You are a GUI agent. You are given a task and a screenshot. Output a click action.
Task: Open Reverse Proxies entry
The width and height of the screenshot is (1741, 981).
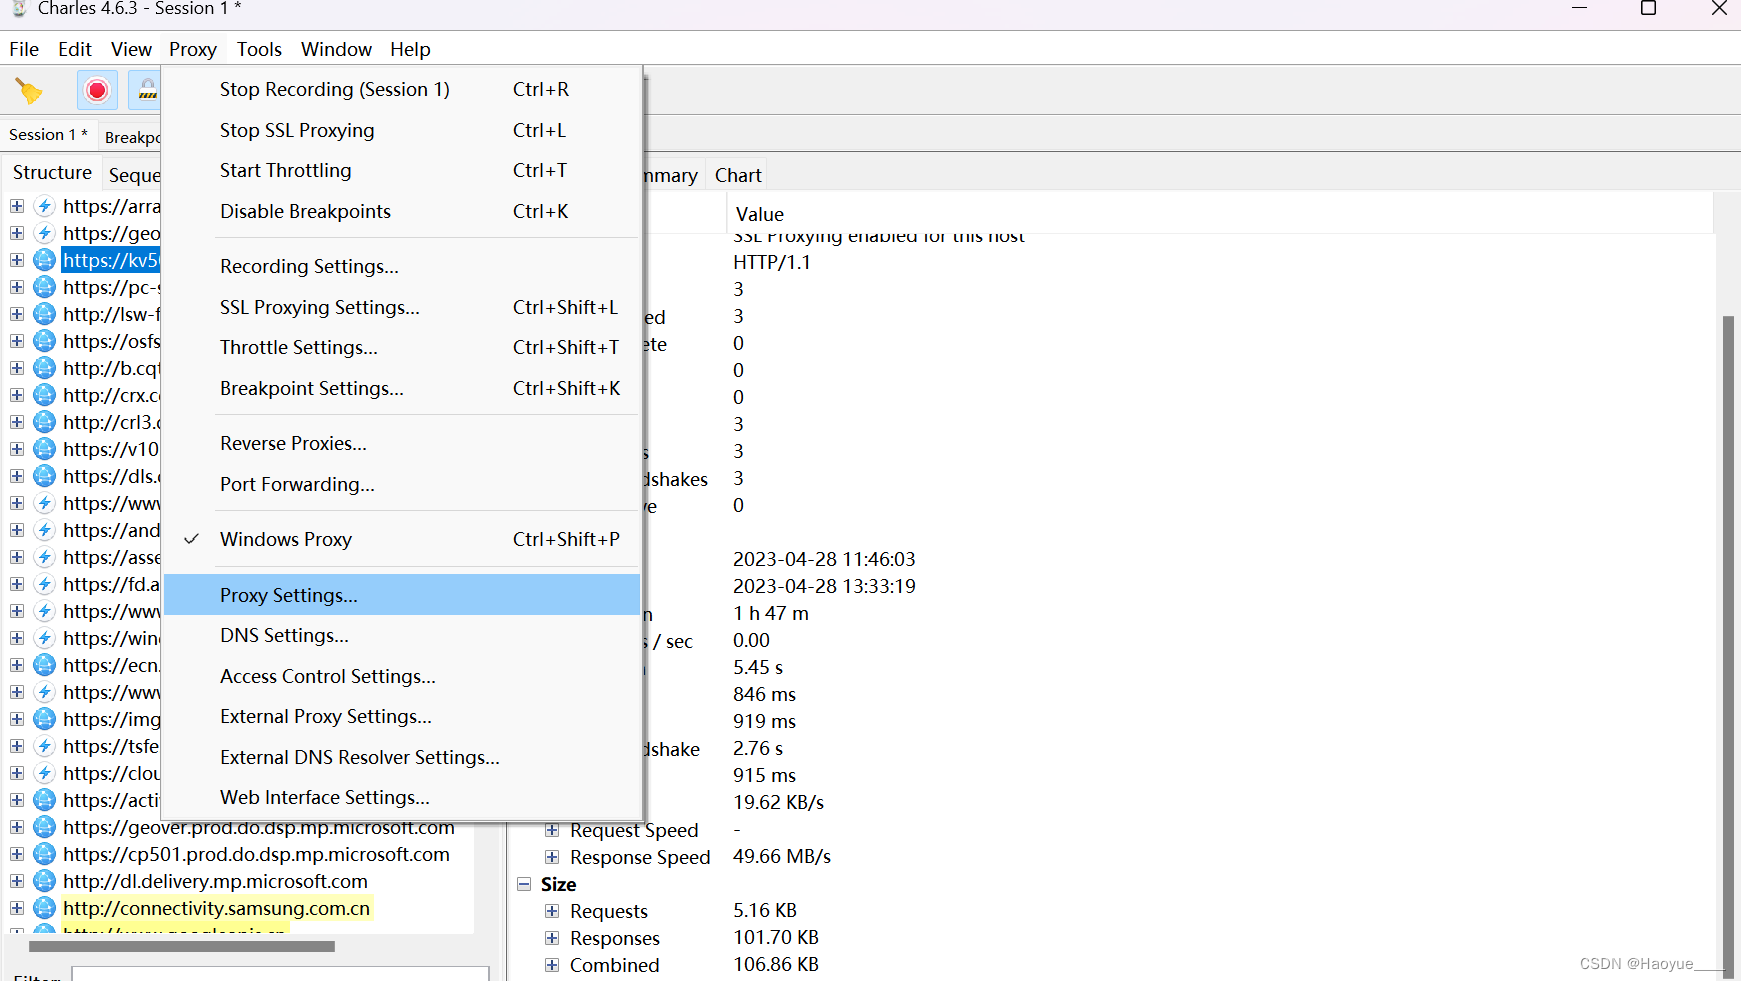click(x=401, y=443)
